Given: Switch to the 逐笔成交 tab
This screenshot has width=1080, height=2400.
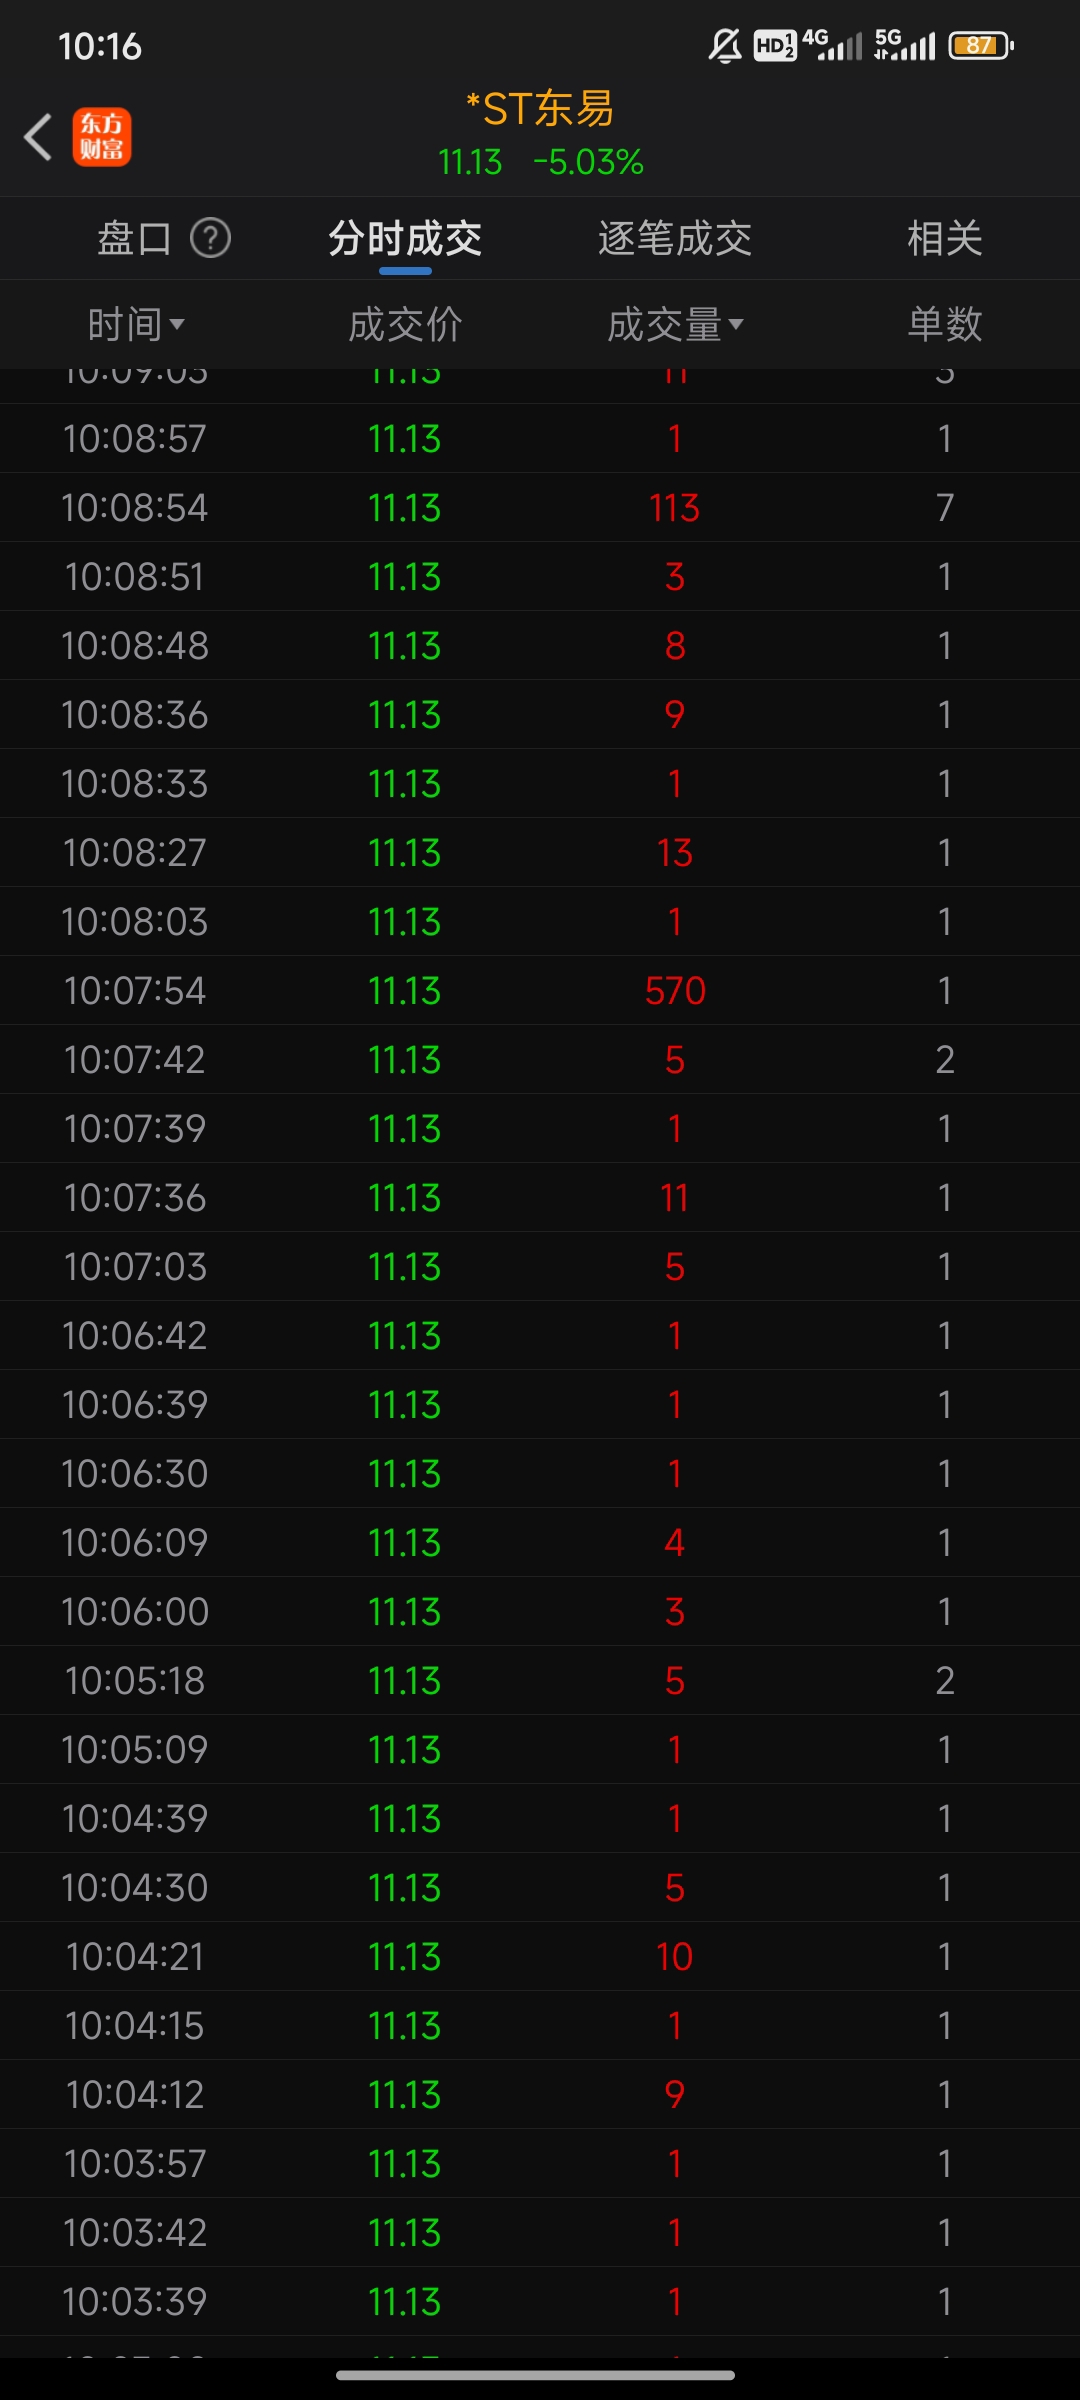Looking at the screenshot, I should click(x=675, y=238).
